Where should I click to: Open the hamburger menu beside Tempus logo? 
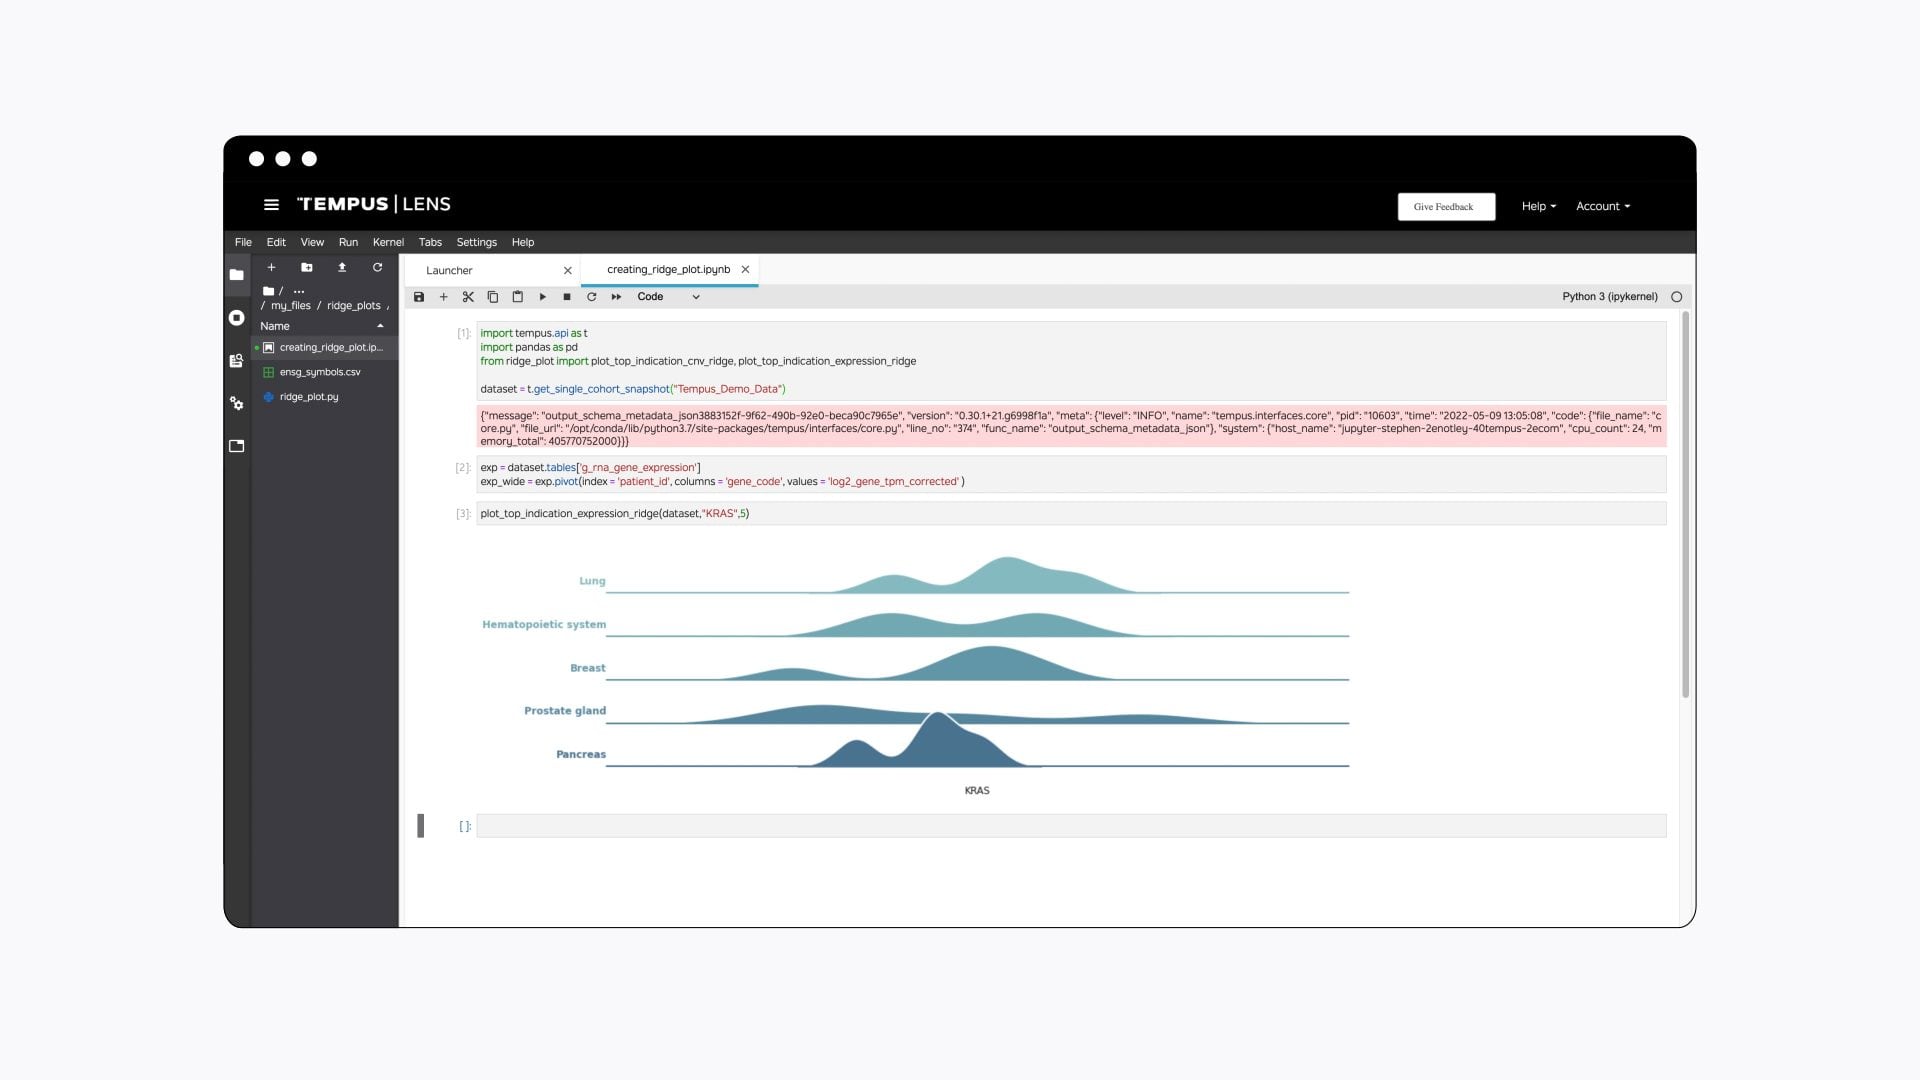point(271,205)
